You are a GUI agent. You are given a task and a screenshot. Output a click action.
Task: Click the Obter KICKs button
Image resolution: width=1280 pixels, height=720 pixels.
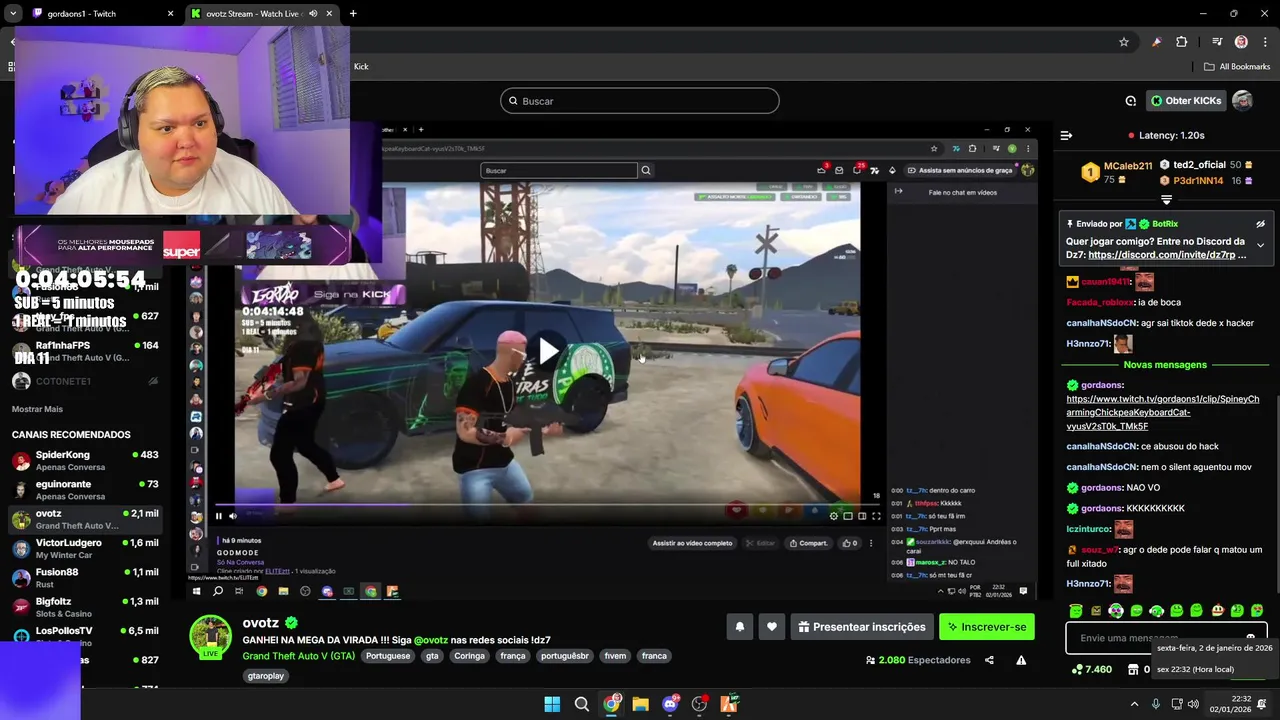click(x=1186, y=101)
